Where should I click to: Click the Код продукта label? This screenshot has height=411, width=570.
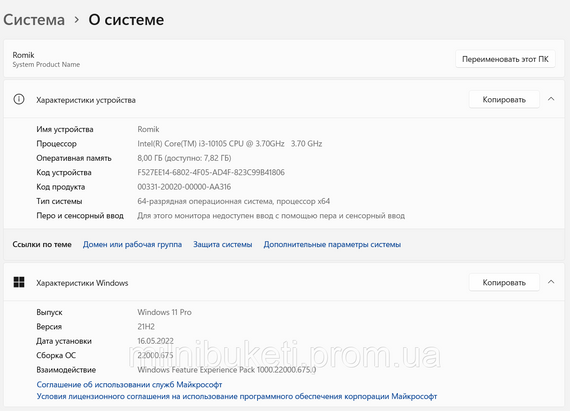coord(60,187)
